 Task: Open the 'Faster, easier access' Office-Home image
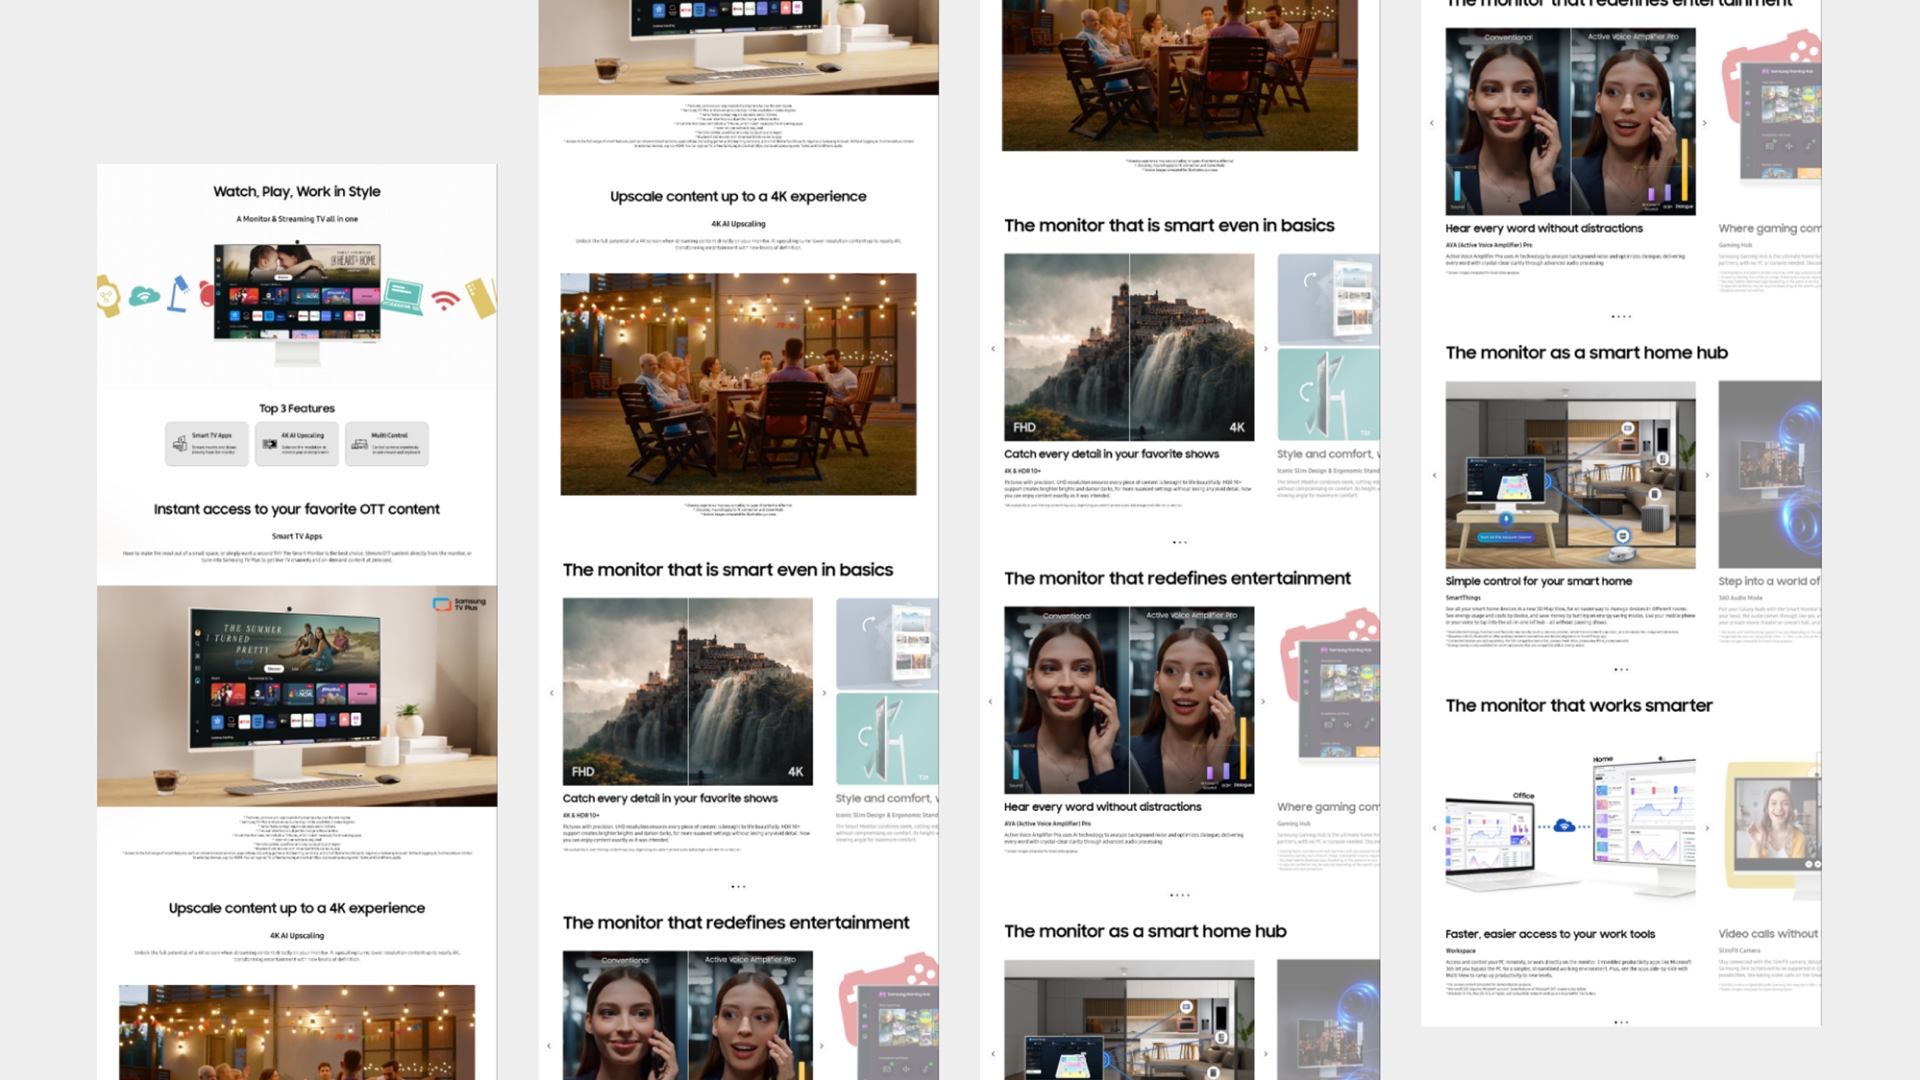coord(1570,825)
